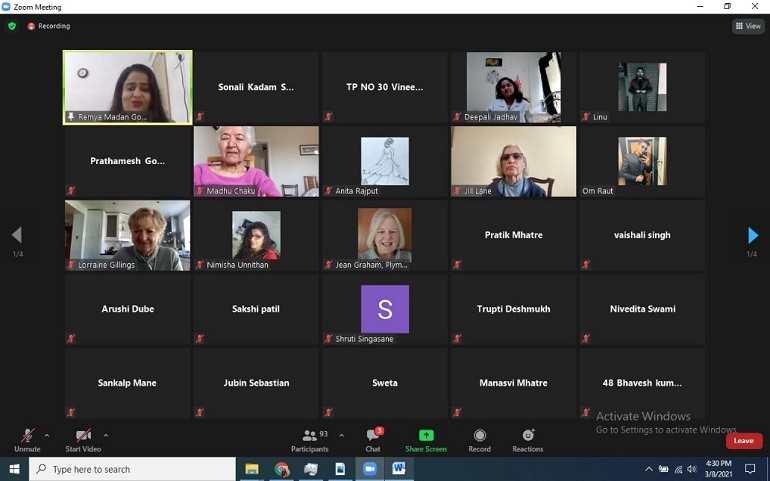Go to next page of participants
Screen dimensions: 770x481
753,235
